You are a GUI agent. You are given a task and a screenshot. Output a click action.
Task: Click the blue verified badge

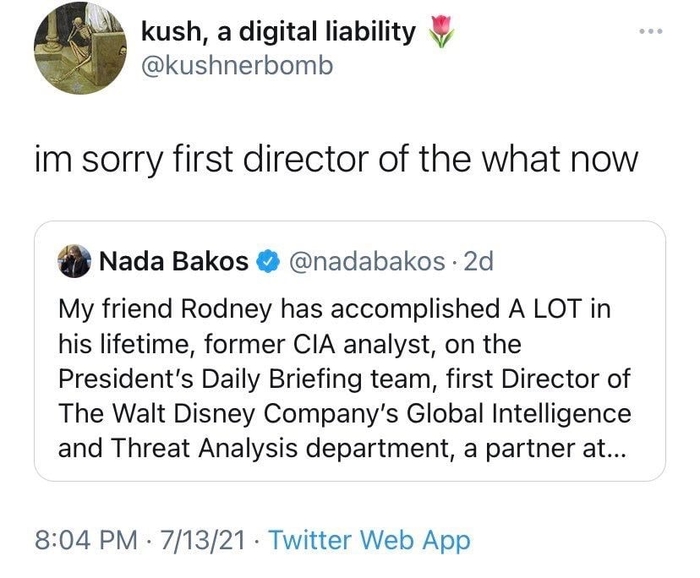[x=267, y=262]
